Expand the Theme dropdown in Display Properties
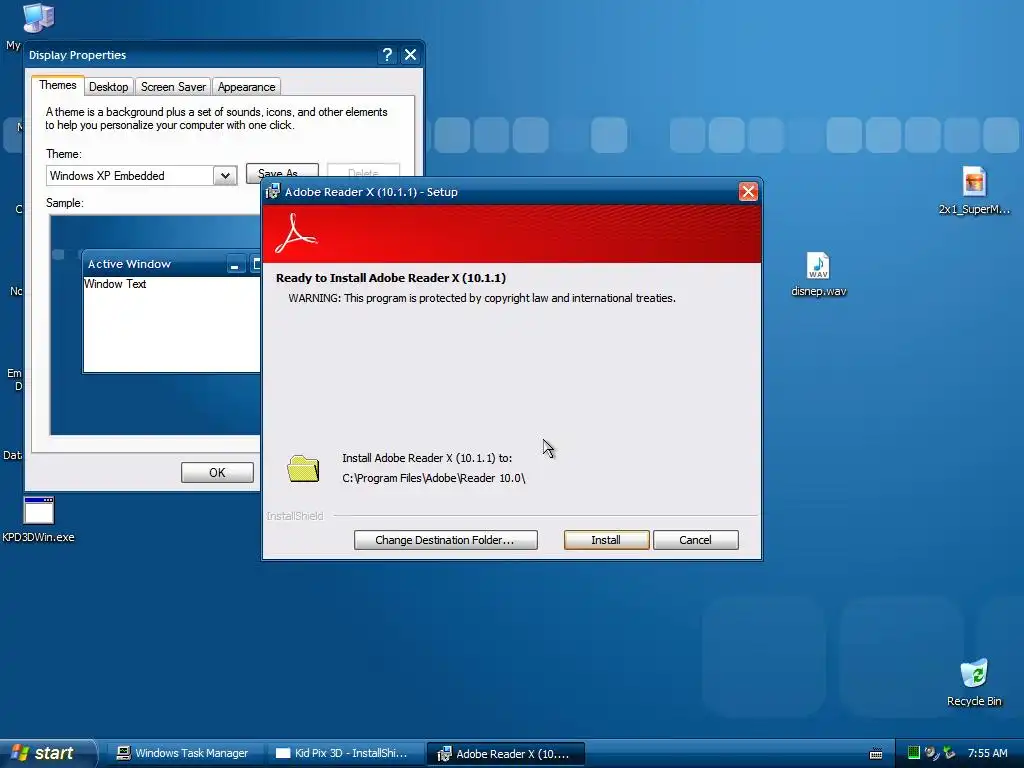 click(x=225, y=176)
